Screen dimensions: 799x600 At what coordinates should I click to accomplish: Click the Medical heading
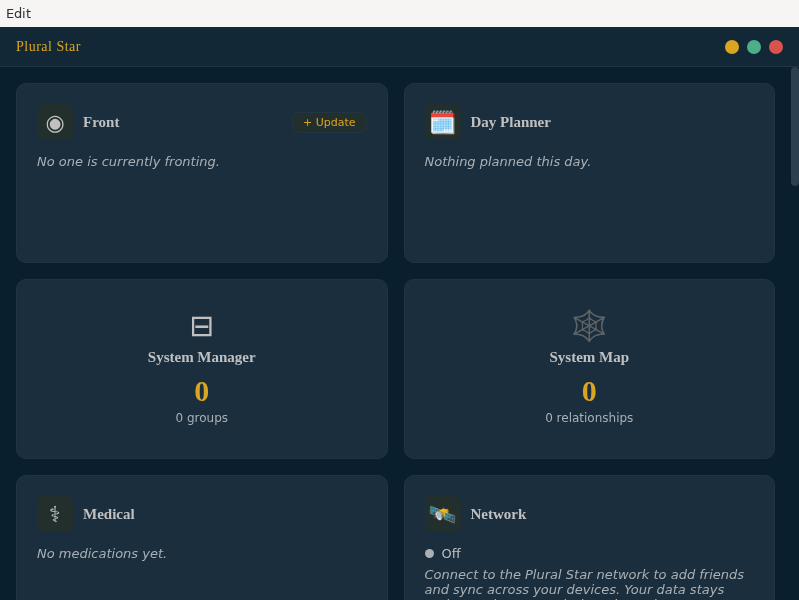pyautogui.click(x=109, y=514)
